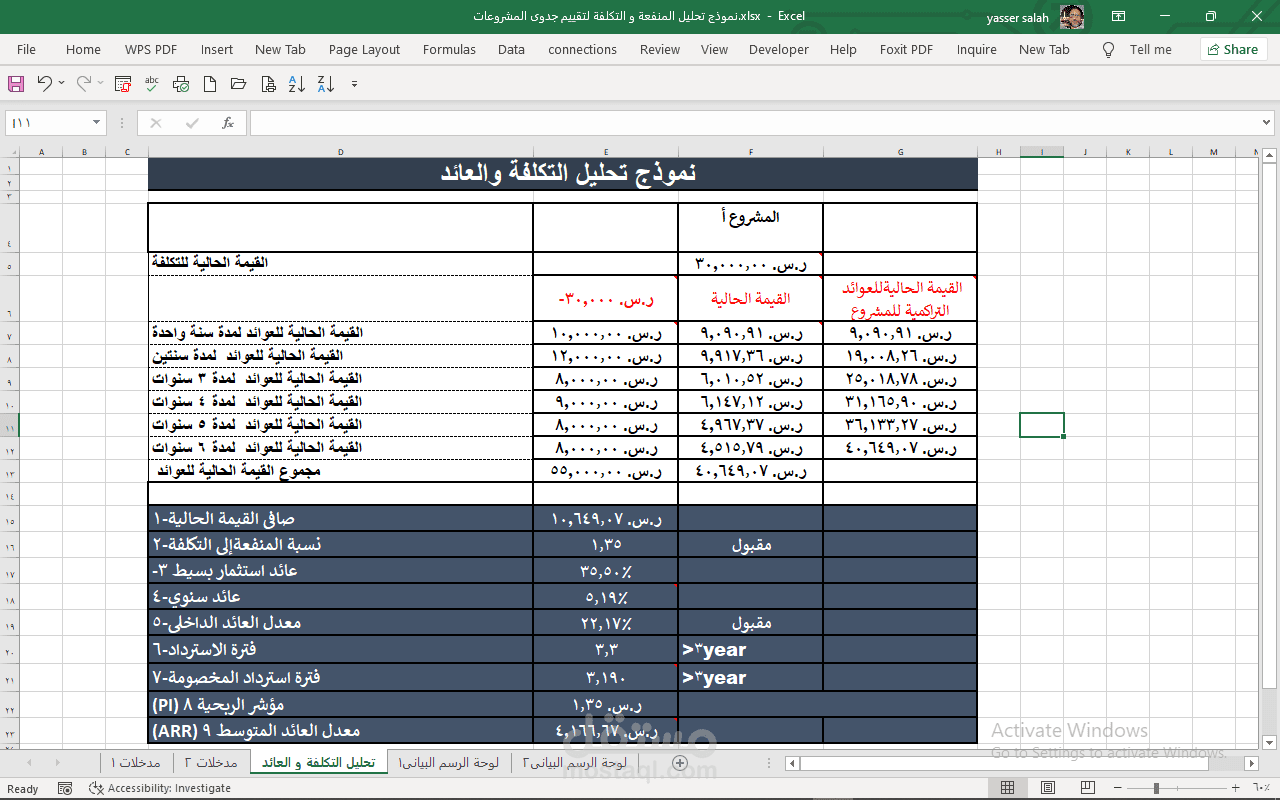Click cell صافى القيمة الحالية-١
Screen dimensions: 1280x800
(341, 519)
